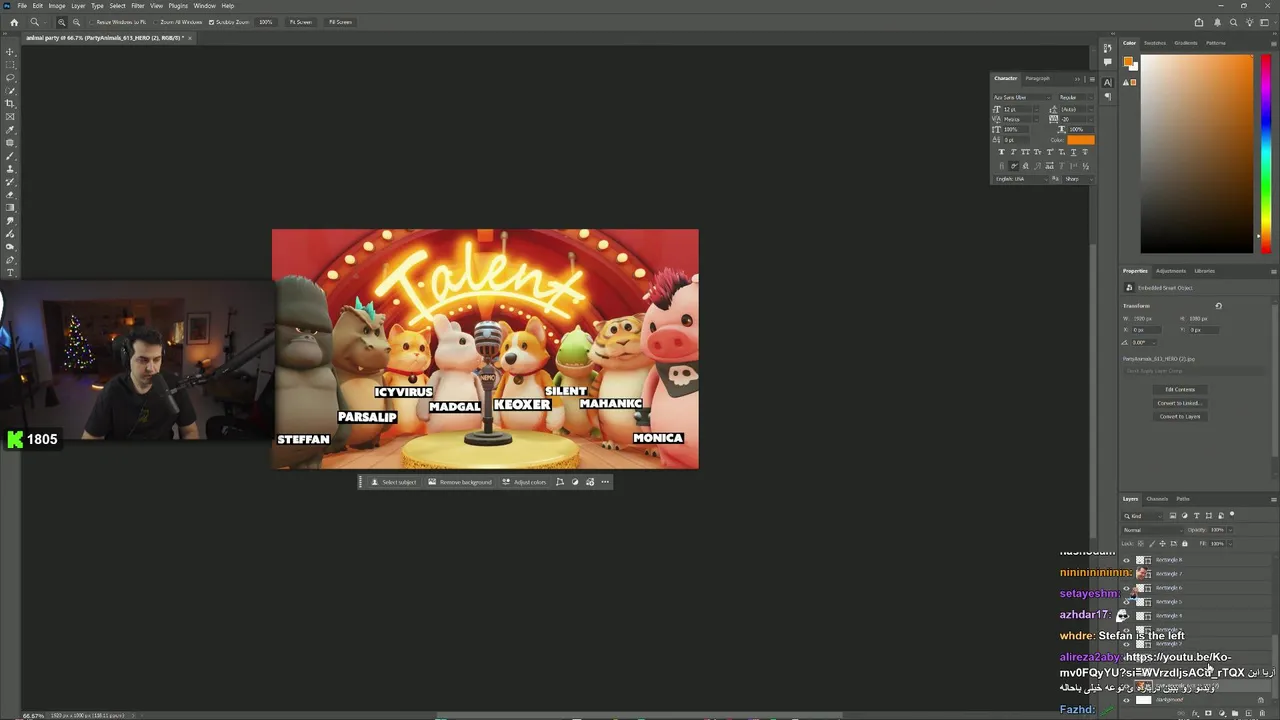The image size is (1280, 720).
Task: Open the Image menu
Action: point(57,6)
